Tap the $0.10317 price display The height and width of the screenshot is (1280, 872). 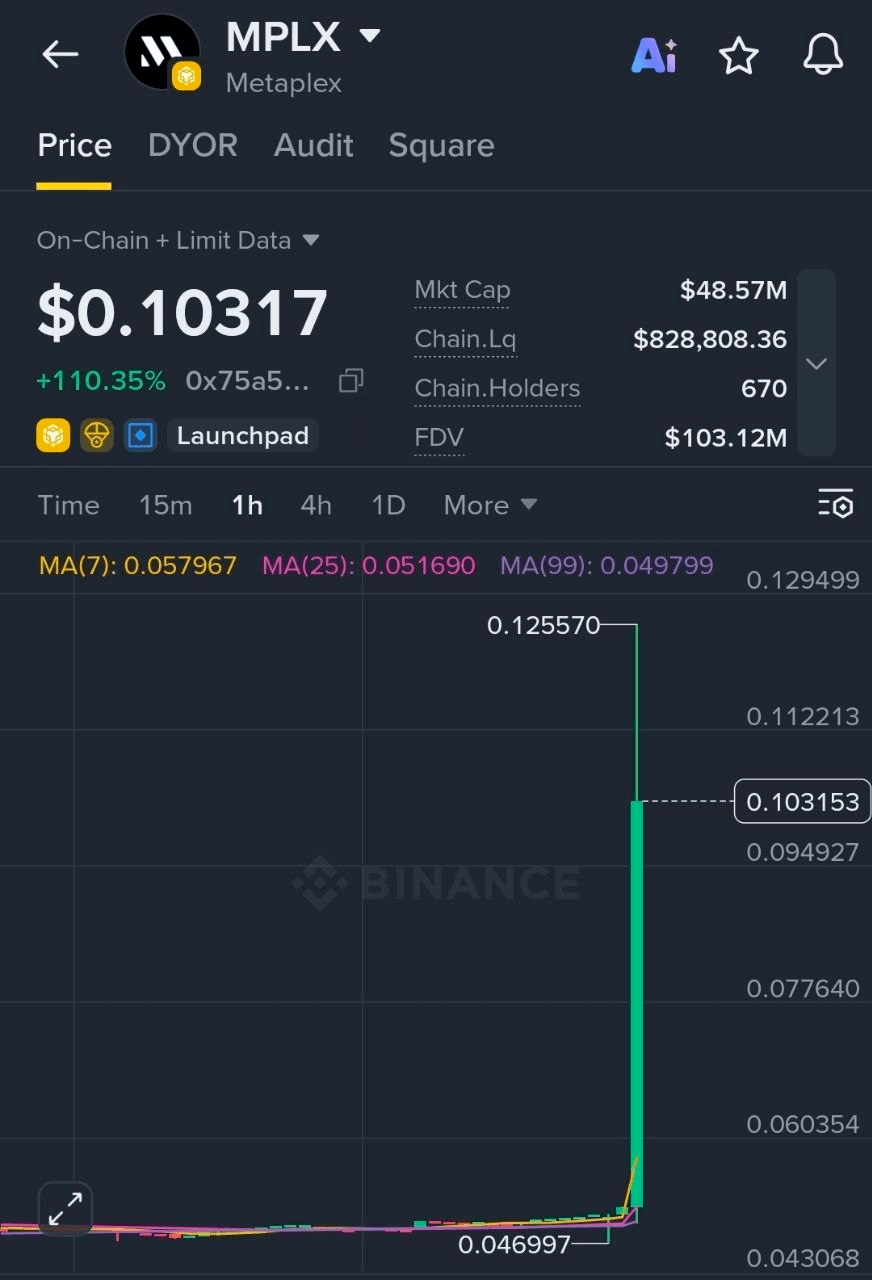(183, 313)
